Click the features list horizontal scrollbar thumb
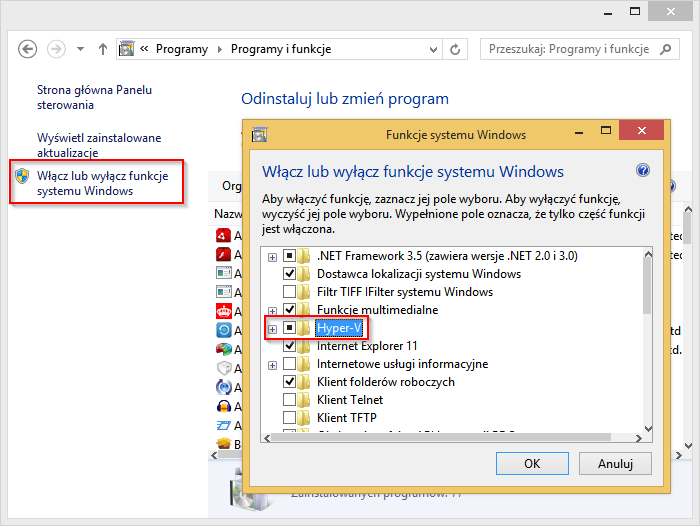This screenshot has height=526, width=700. click(441, 438)
